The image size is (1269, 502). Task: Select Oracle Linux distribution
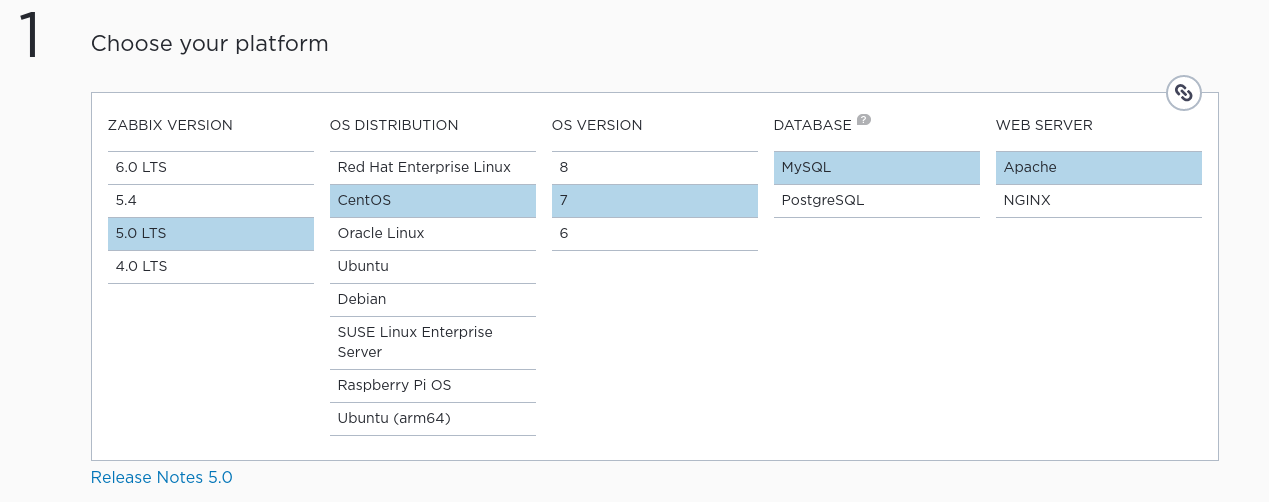(432, 233)
